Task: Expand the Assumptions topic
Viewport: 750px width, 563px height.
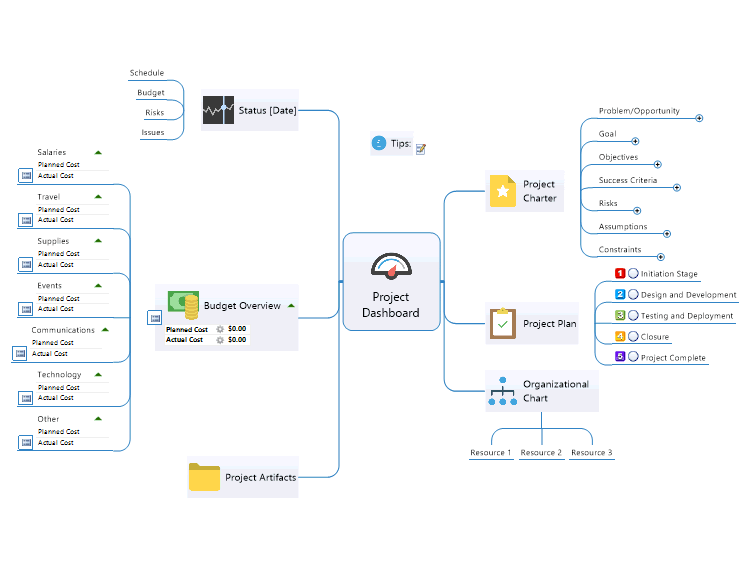Action: pos(667,234)
